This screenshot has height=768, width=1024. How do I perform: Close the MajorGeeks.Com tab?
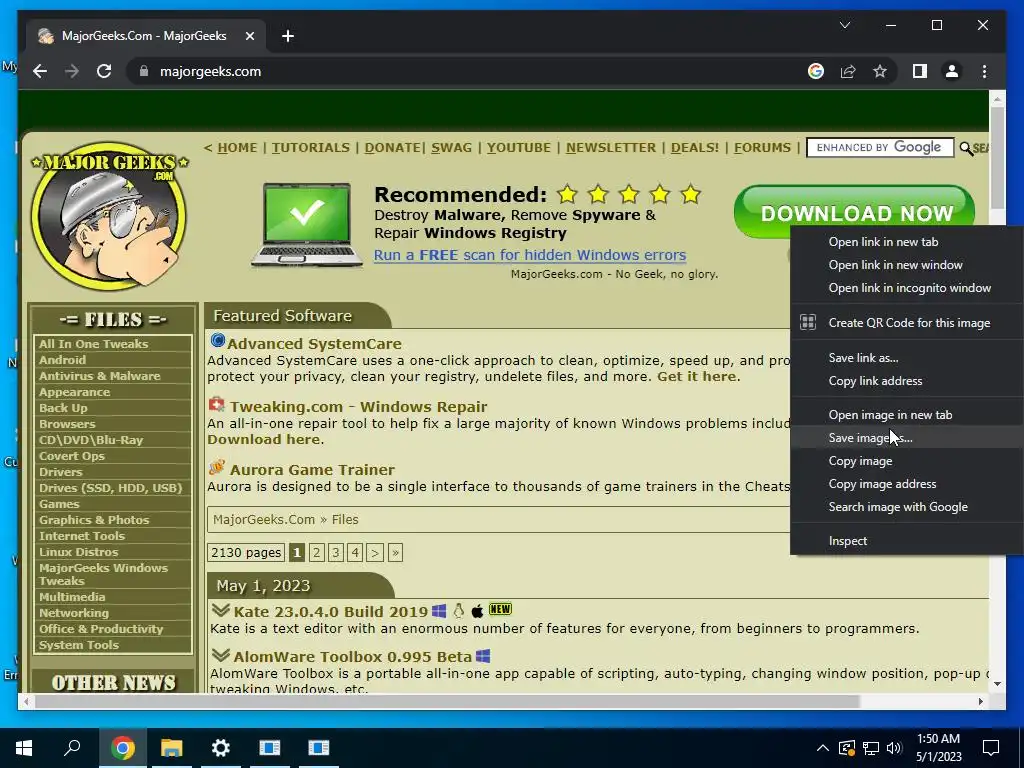coord(249,36)
